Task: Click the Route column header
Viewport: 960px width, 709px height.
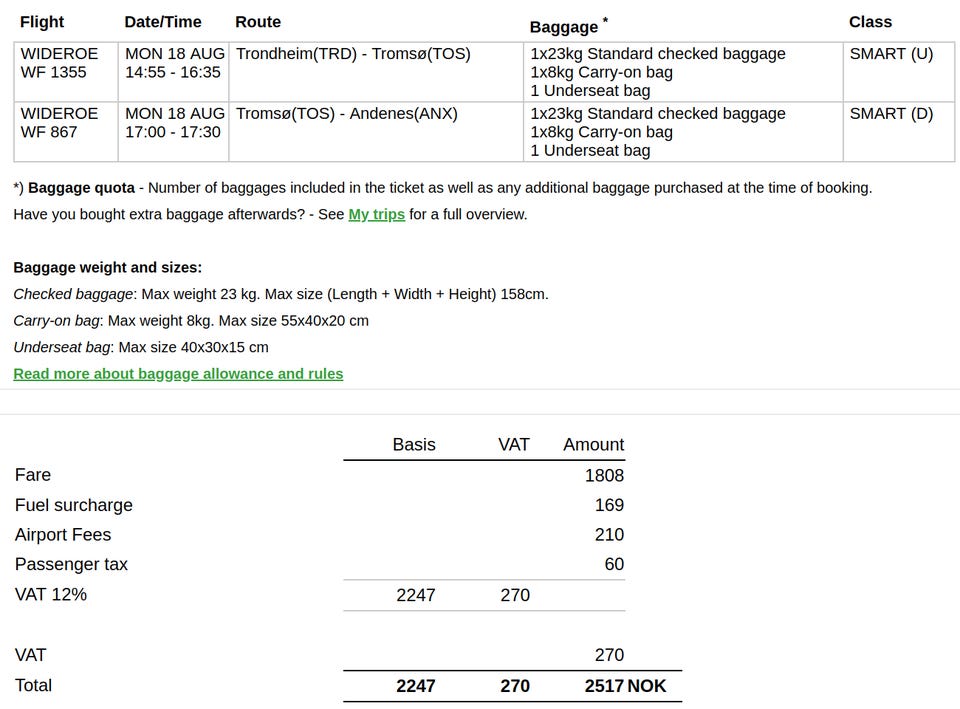Action: [258, 22]
